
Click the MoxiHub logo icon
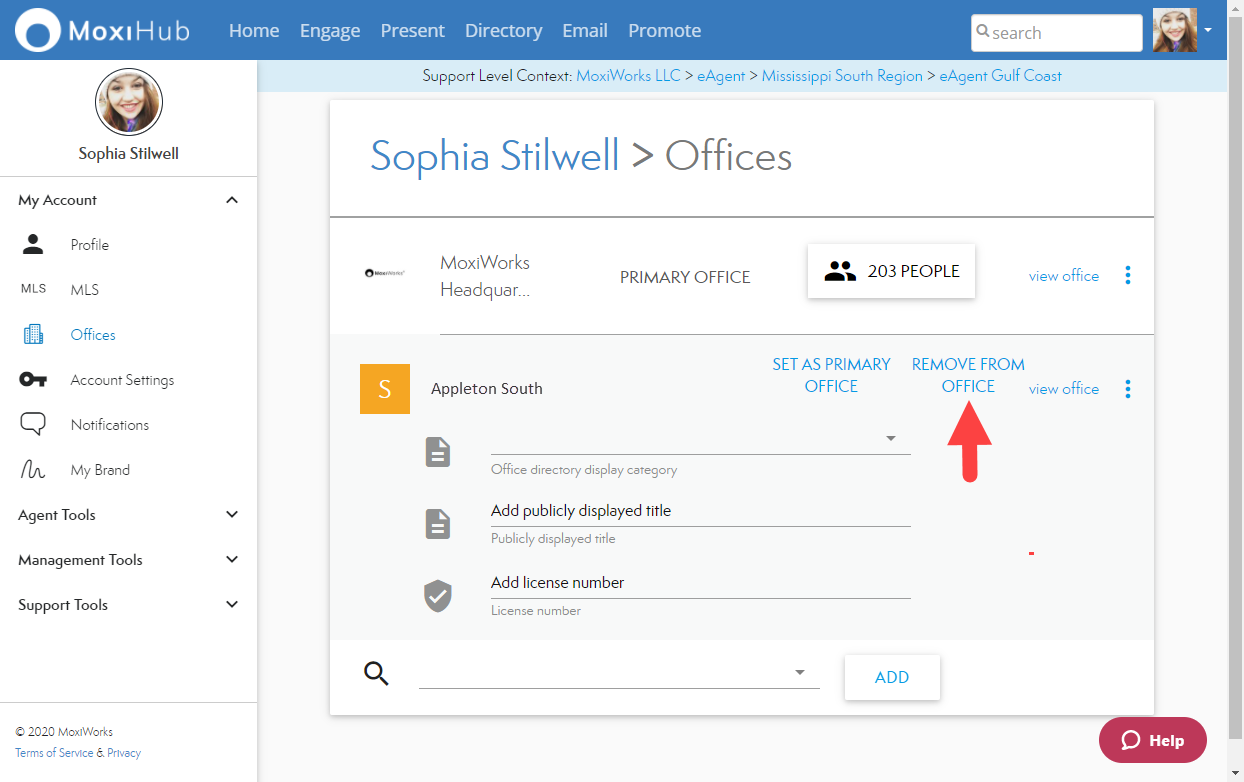pos(38,30)
